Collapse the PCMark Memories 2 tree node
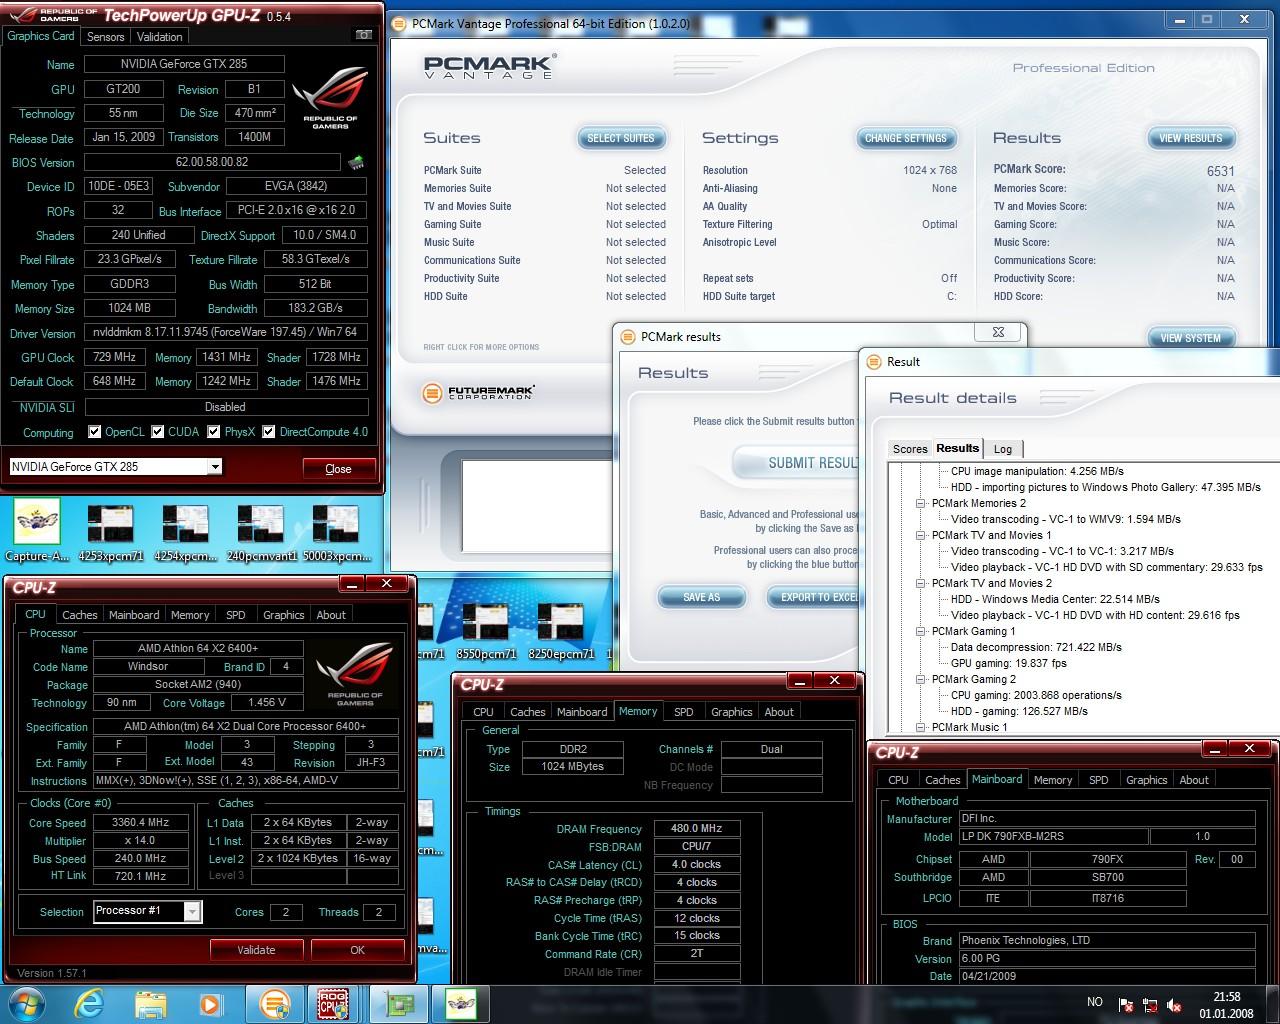The width and height of the screenshot is (1280, 1024). point(920,503)
